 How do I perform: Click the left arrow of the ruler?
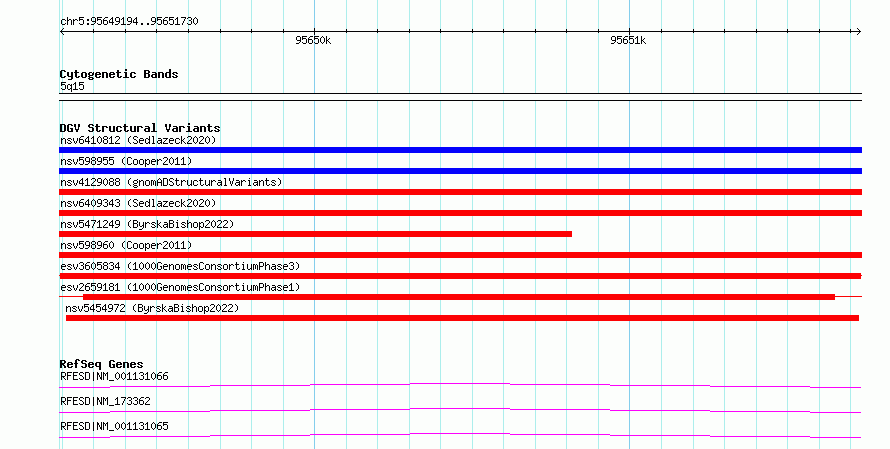coord(62,32)
